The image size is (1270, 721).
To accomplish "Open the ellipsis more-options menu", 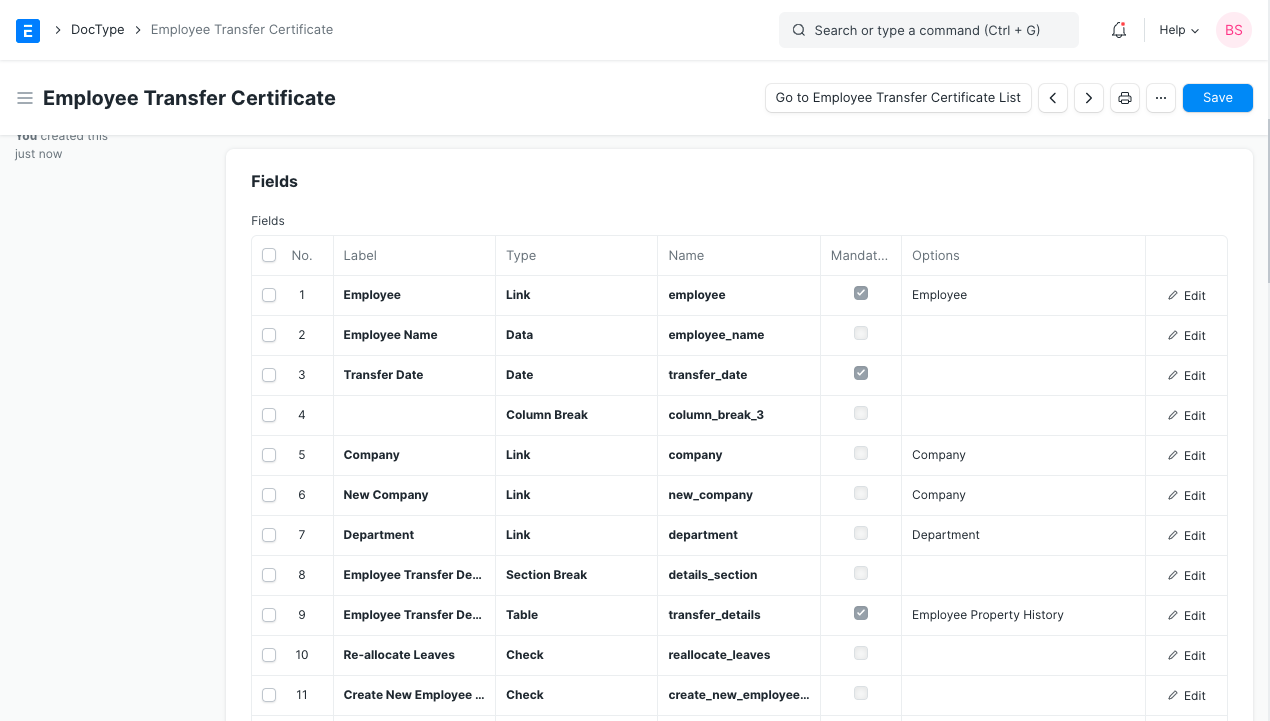I will tap(1160, 97).
